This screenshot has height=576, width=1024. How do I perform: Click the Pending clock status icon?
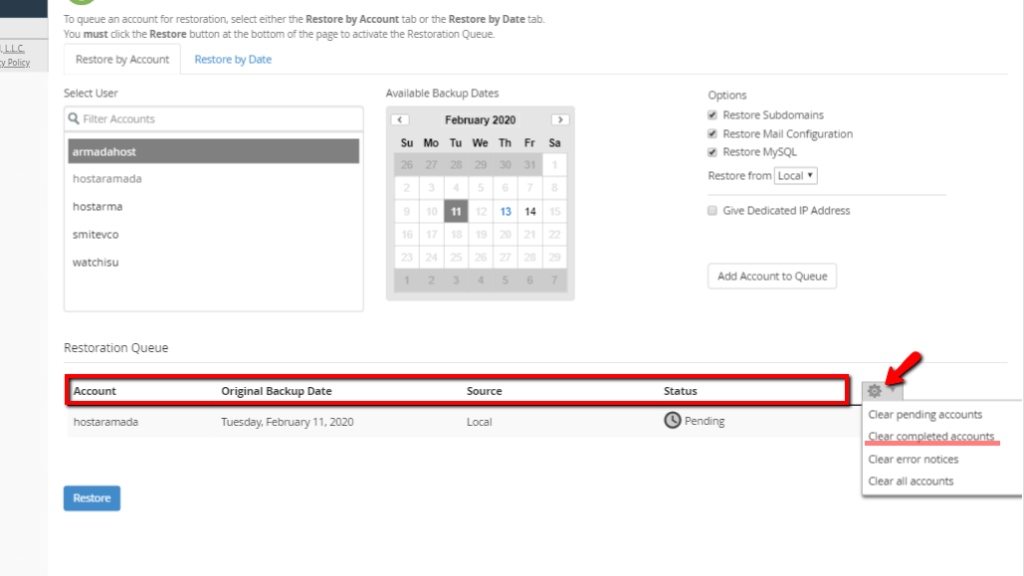[672, 421]
